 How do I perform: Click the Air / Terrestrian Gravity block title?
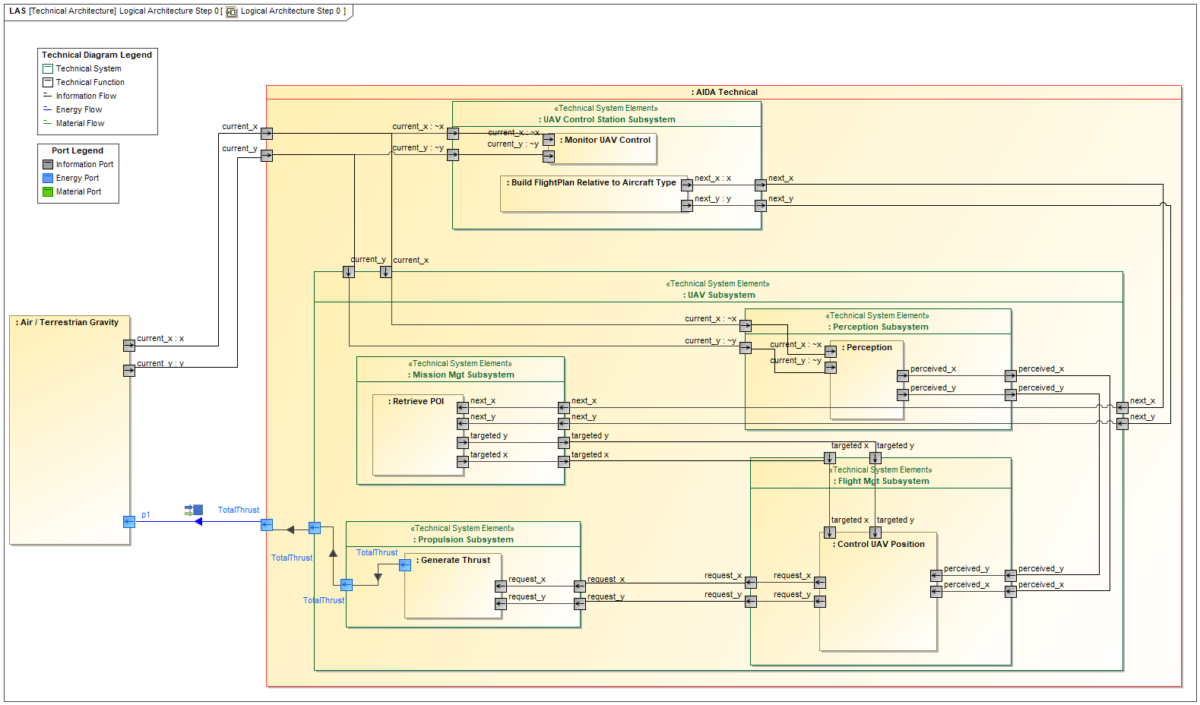[x=67, y=322]
